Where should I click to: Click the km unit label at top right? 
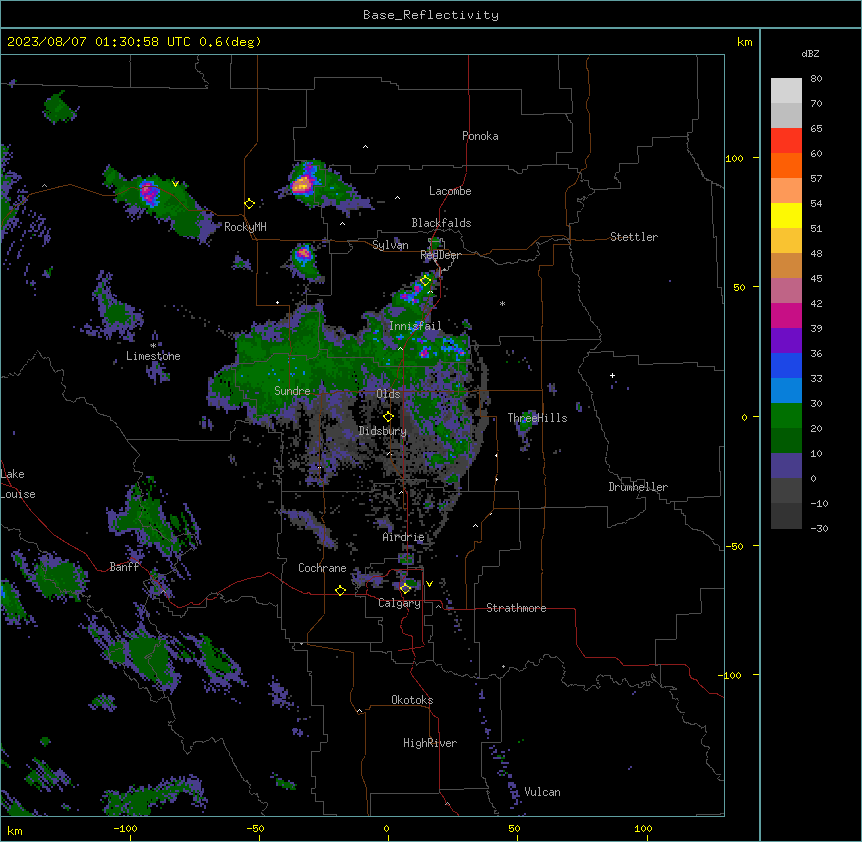(744, 42)
